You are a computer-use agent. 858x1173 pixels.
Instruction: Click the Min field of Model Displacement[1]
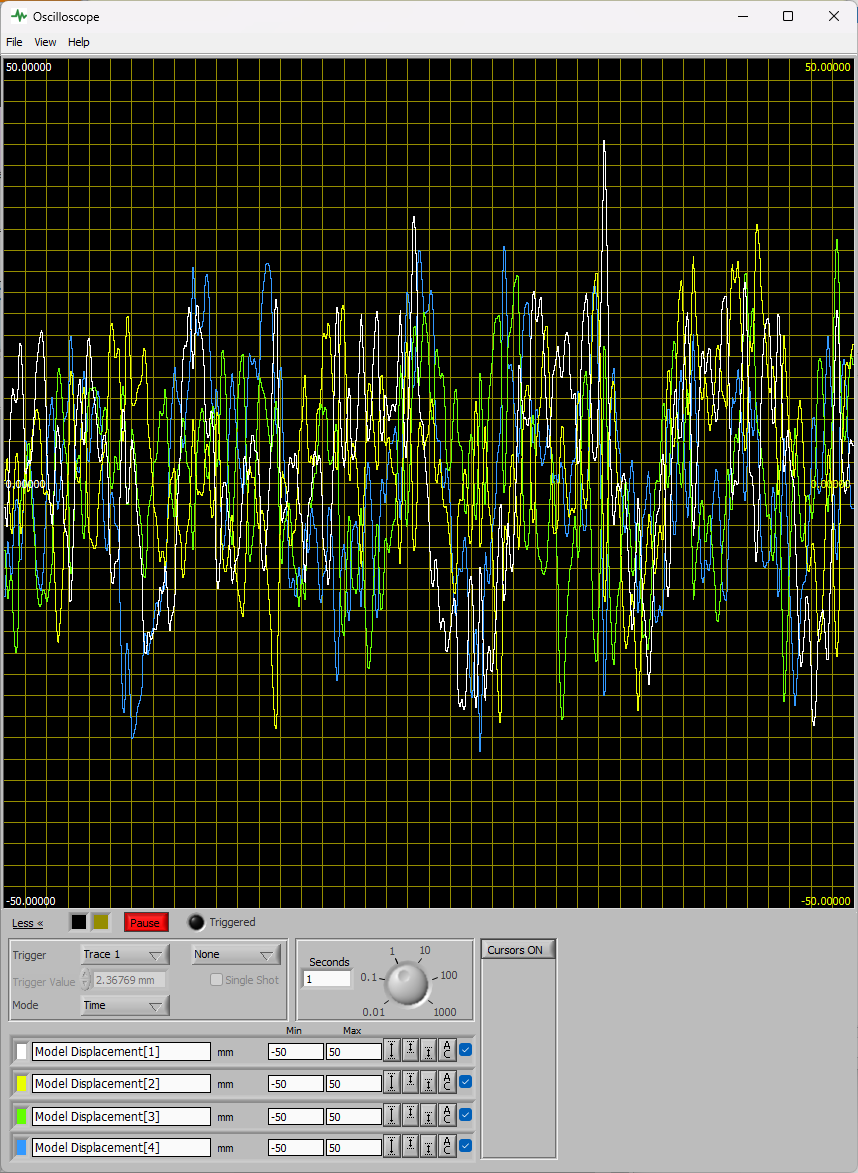(x=295, y=1051)
